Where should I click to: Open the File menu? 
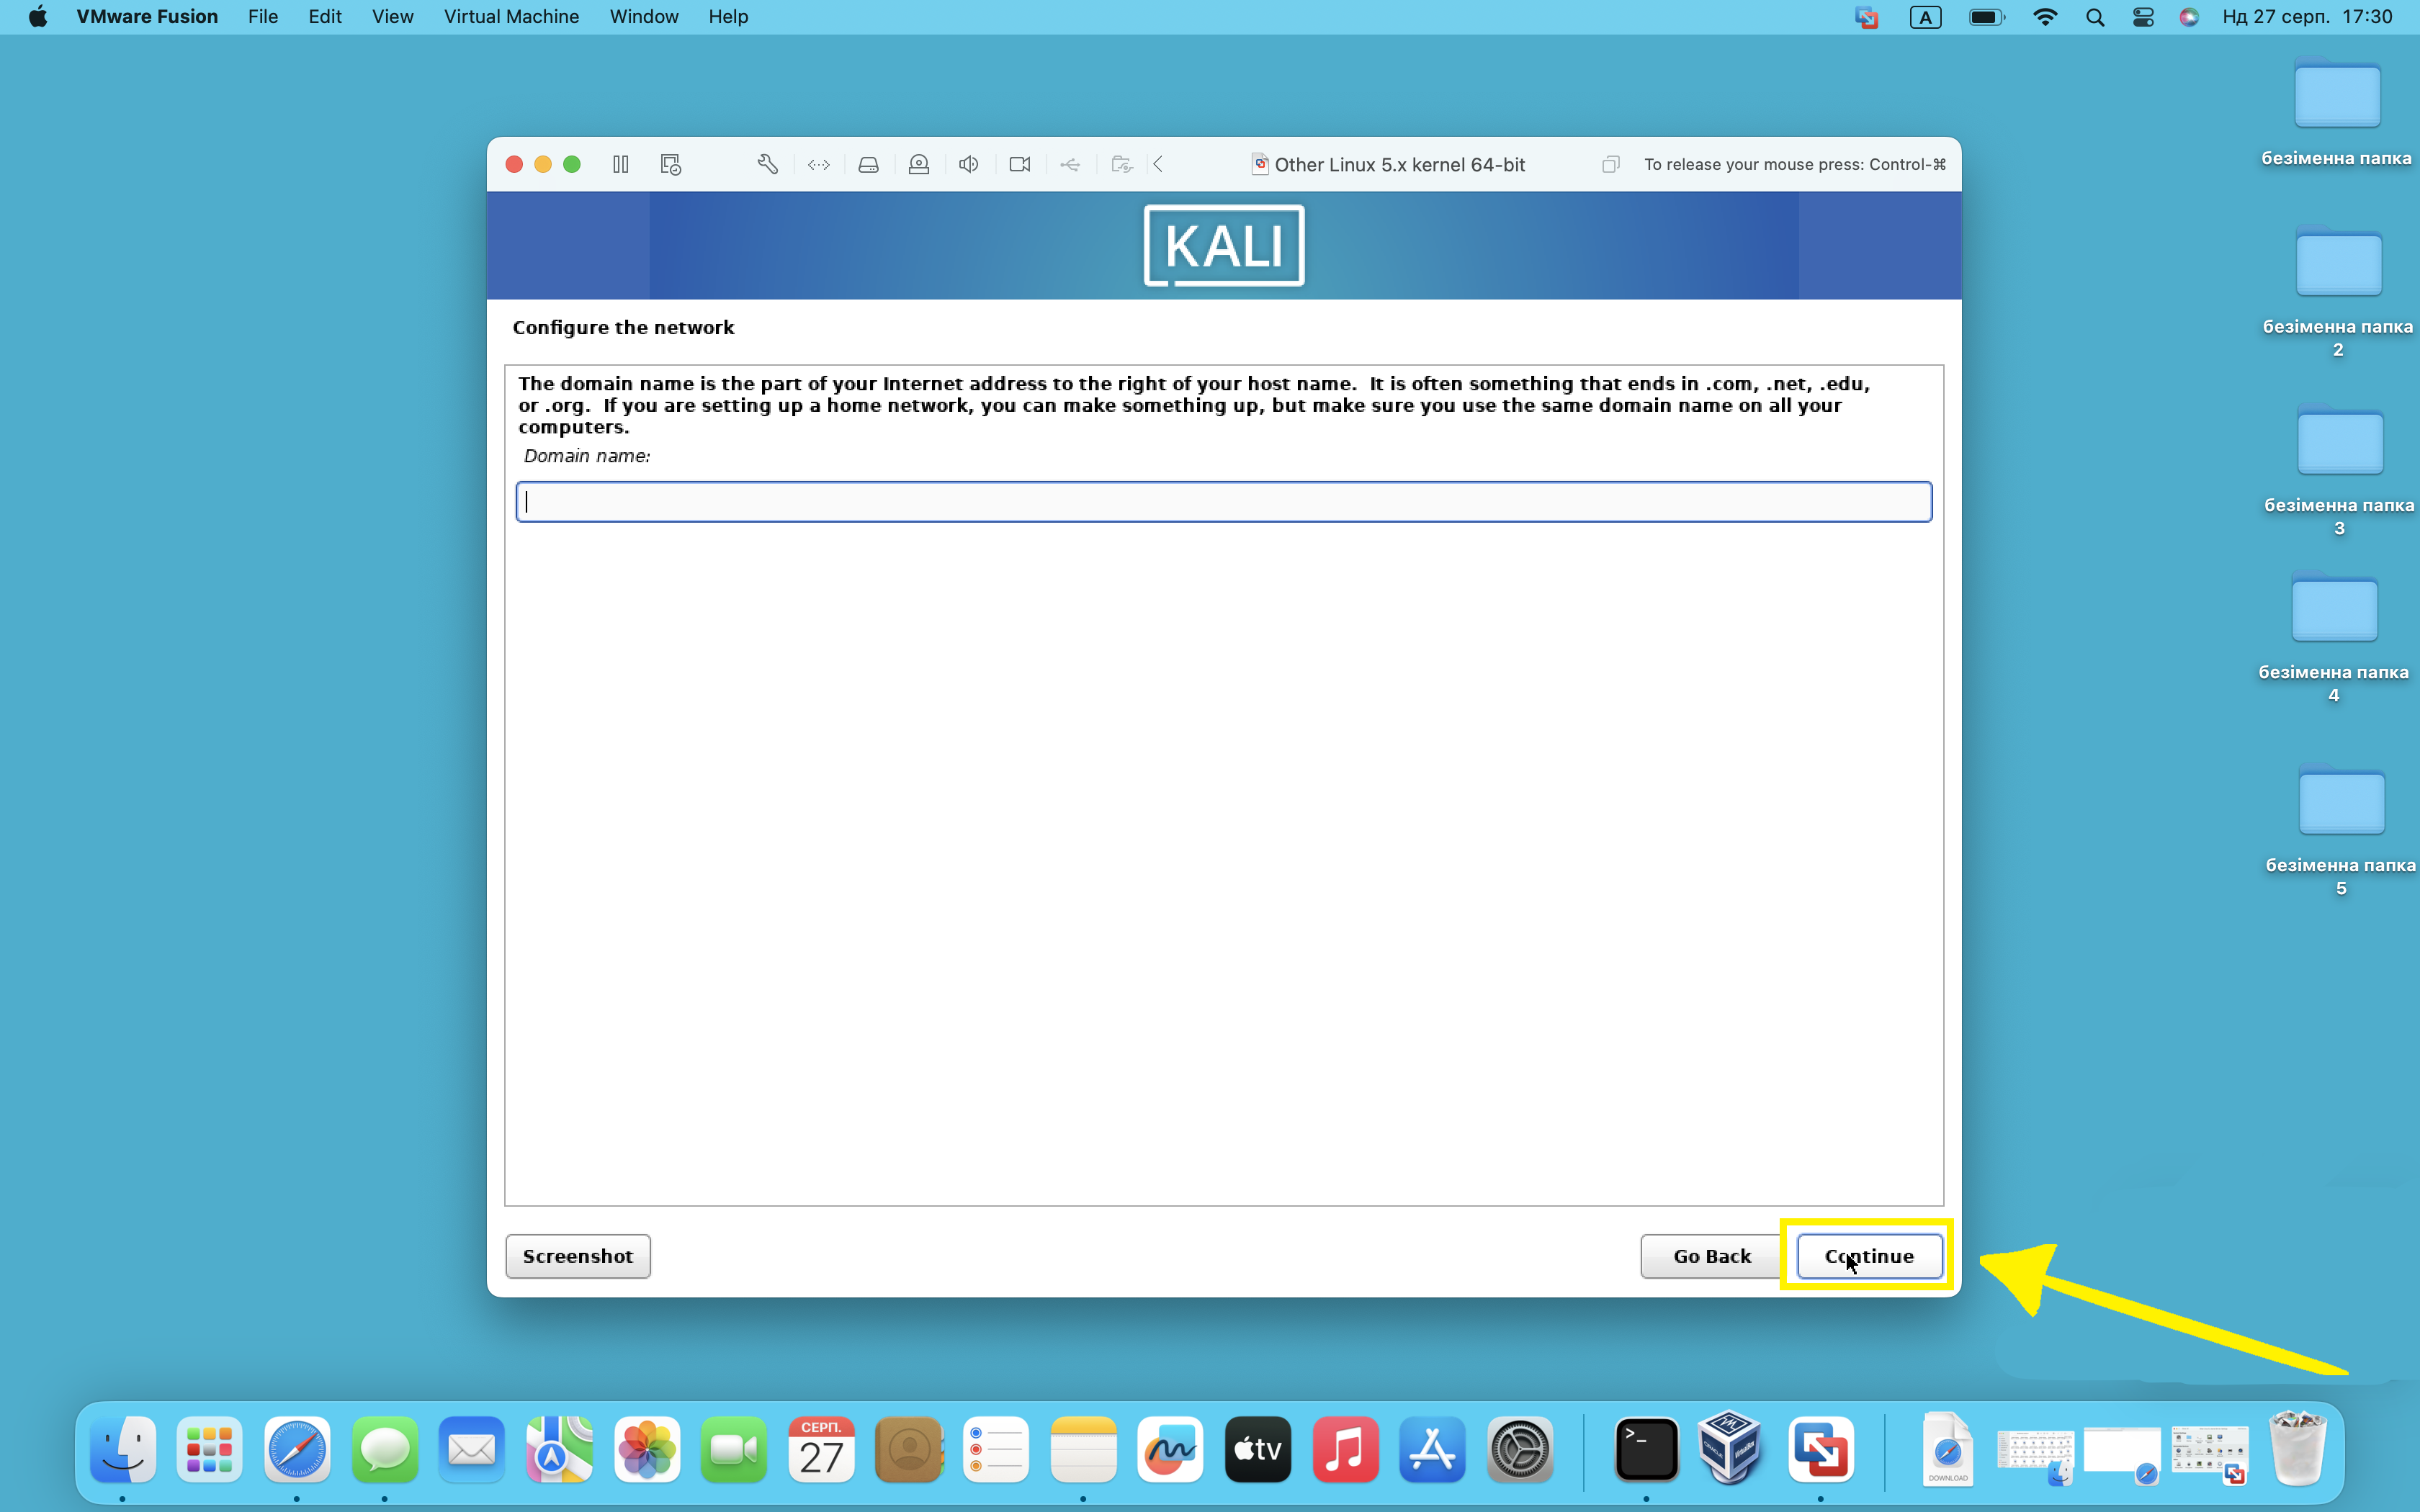(x=263, y=17)
